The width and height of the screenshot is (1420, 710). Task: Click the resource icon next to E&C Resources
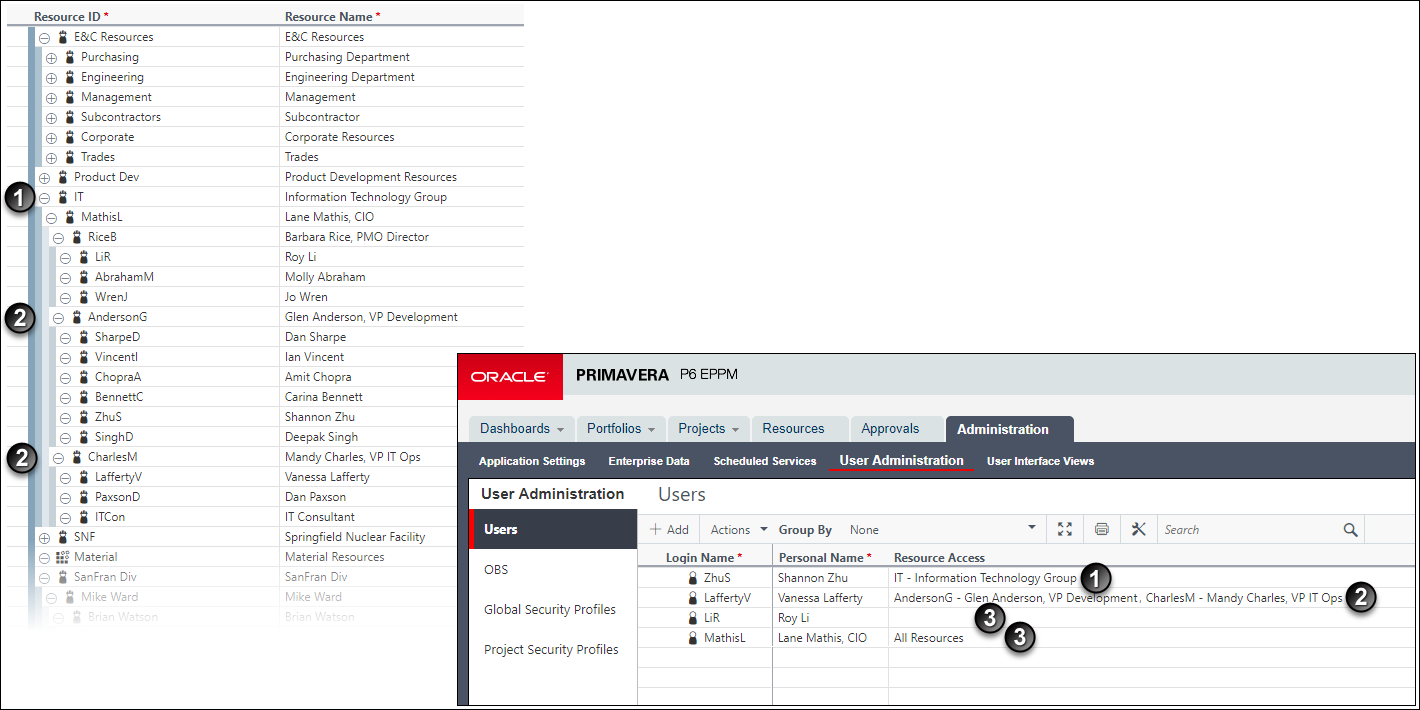coord(63,37)
